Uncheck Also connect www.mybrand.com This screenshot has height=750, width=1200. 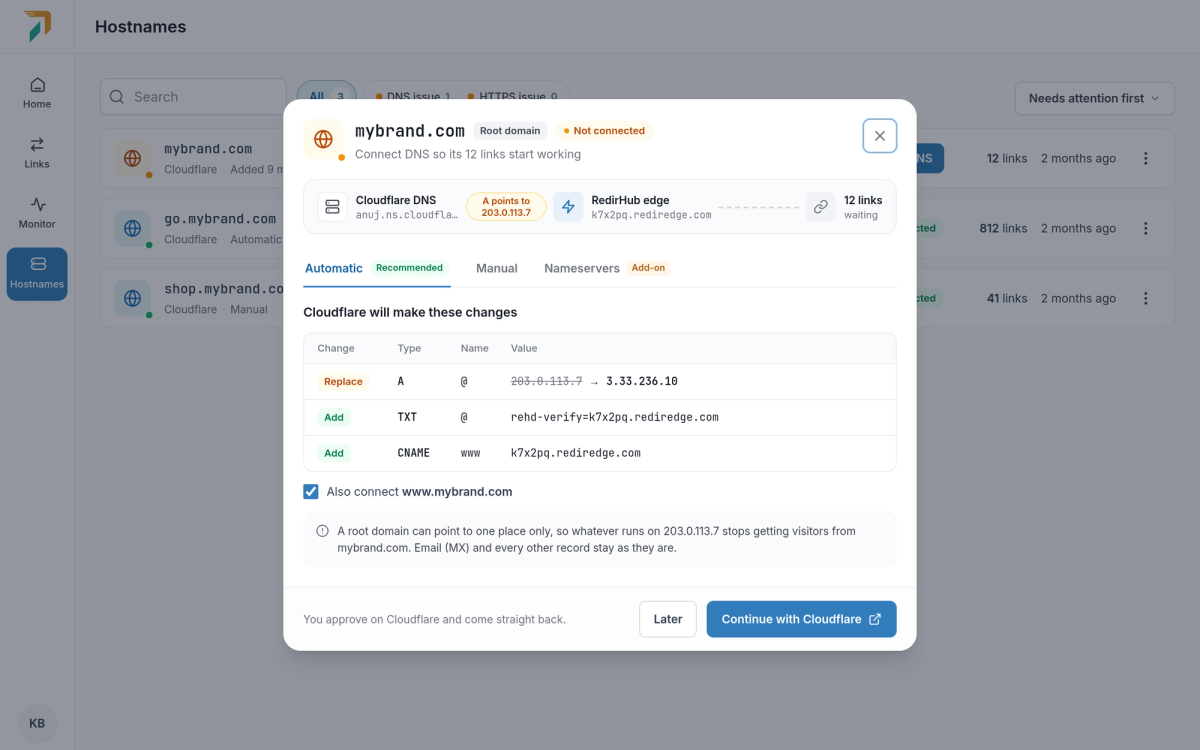[x=311, y=492]
